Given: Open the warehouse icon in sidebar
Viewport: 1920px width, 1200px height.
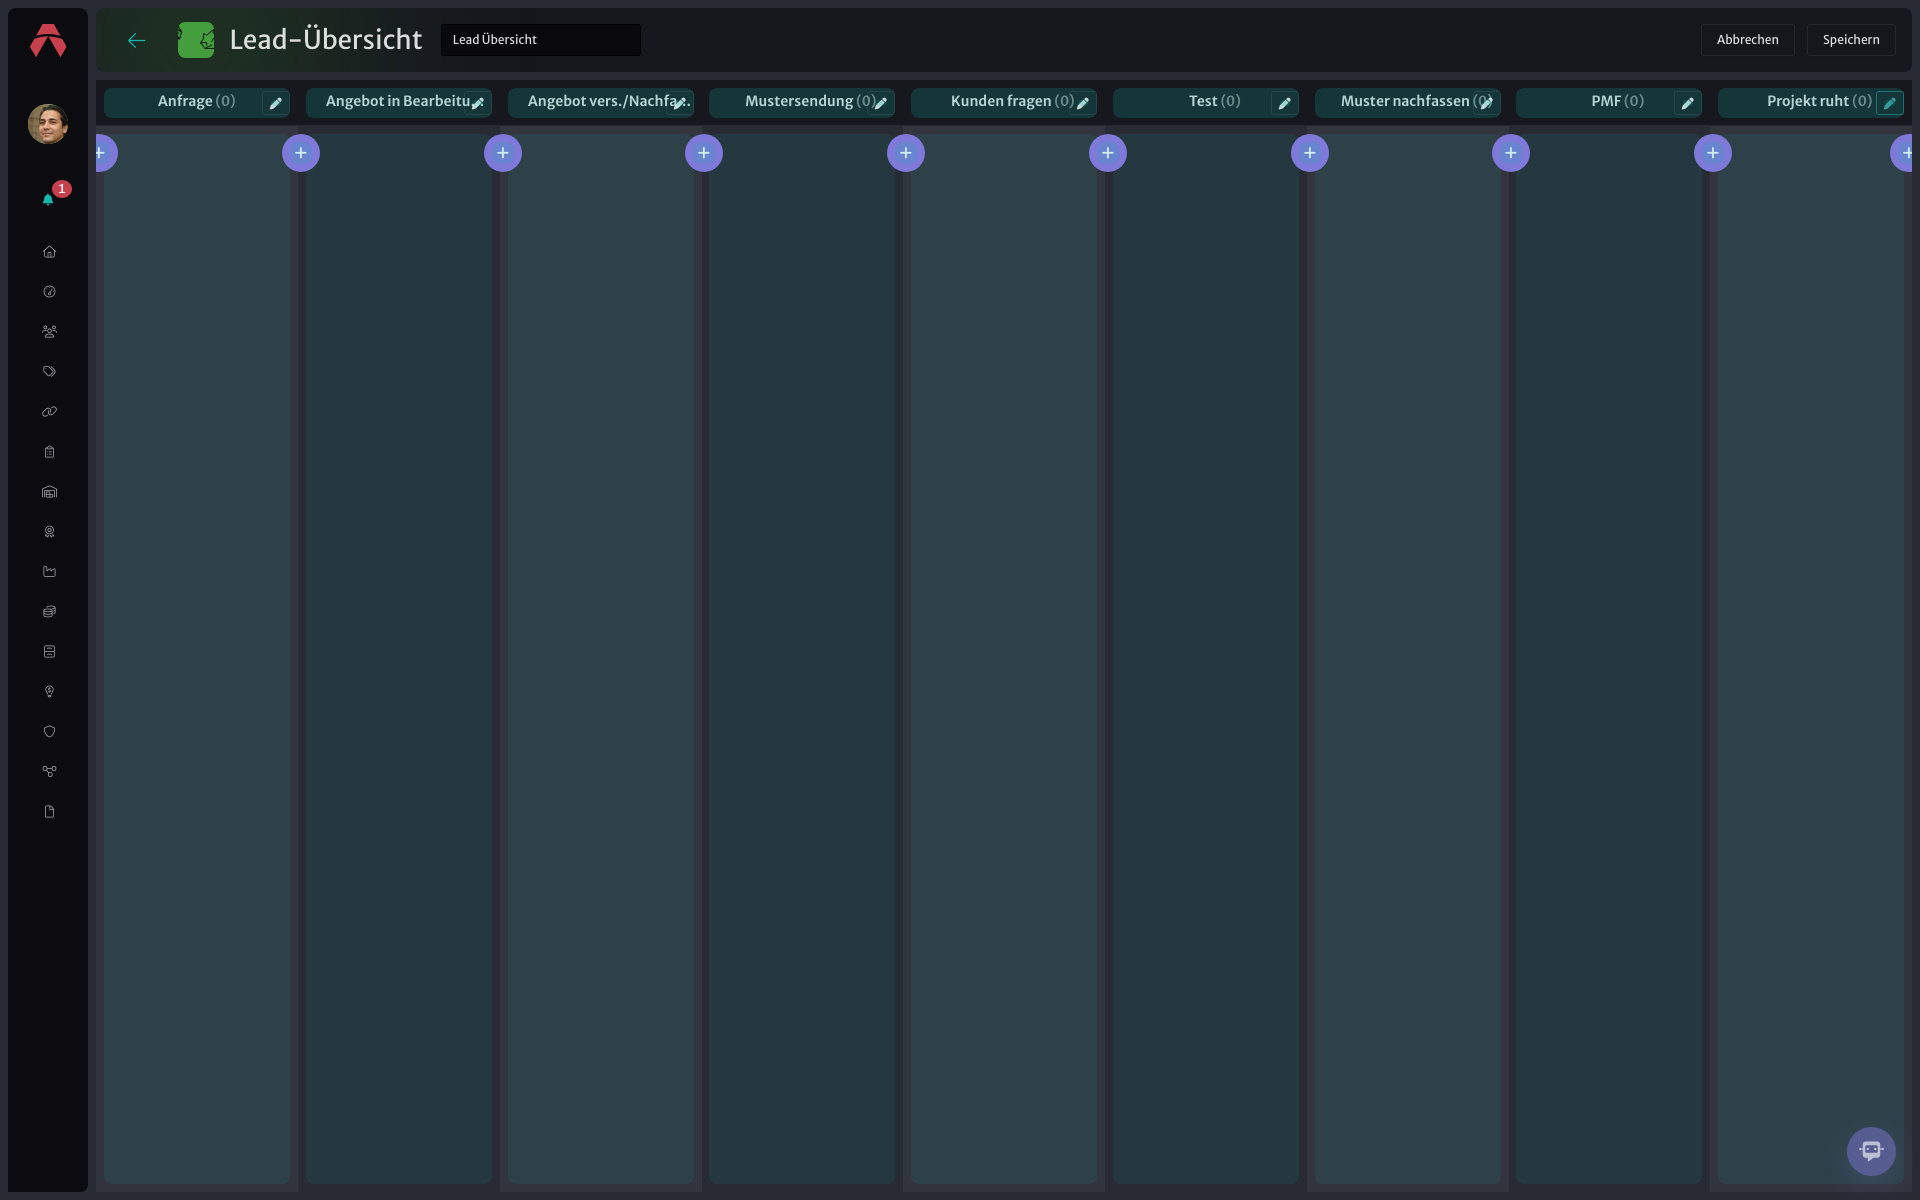Looking at the screenshot, I should click(x=49, y=492).
